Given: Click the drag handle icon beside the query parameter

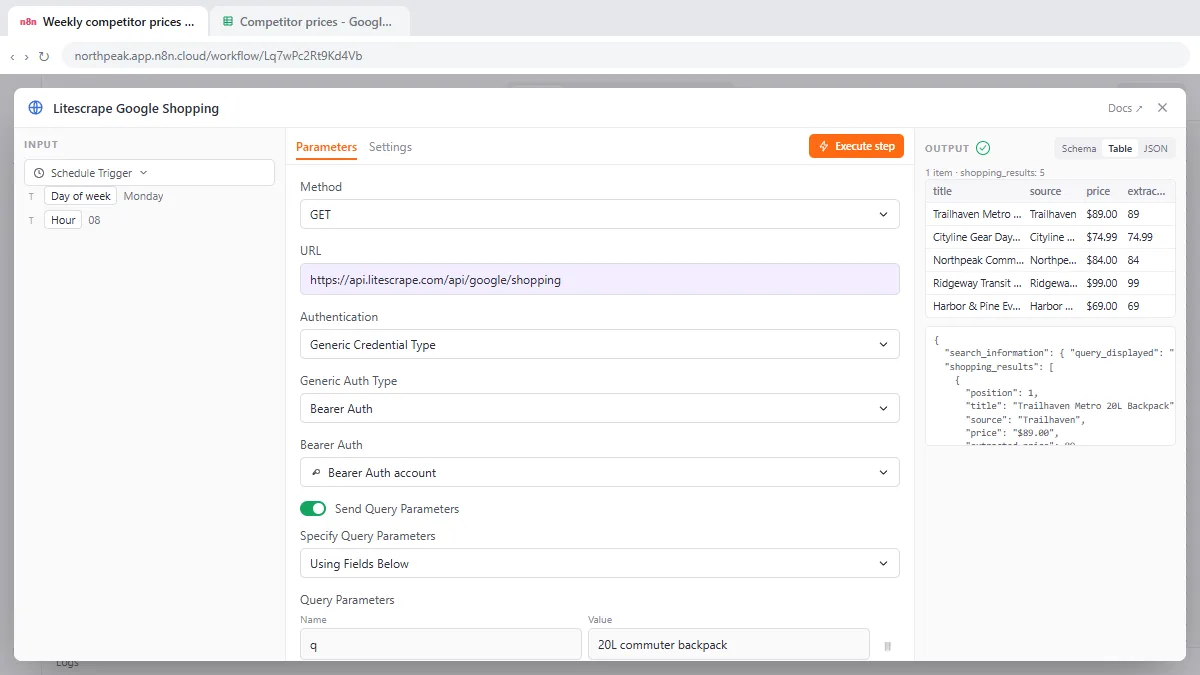Looking at the screenshot, I should pyautogui.click(x=887, y=647).
